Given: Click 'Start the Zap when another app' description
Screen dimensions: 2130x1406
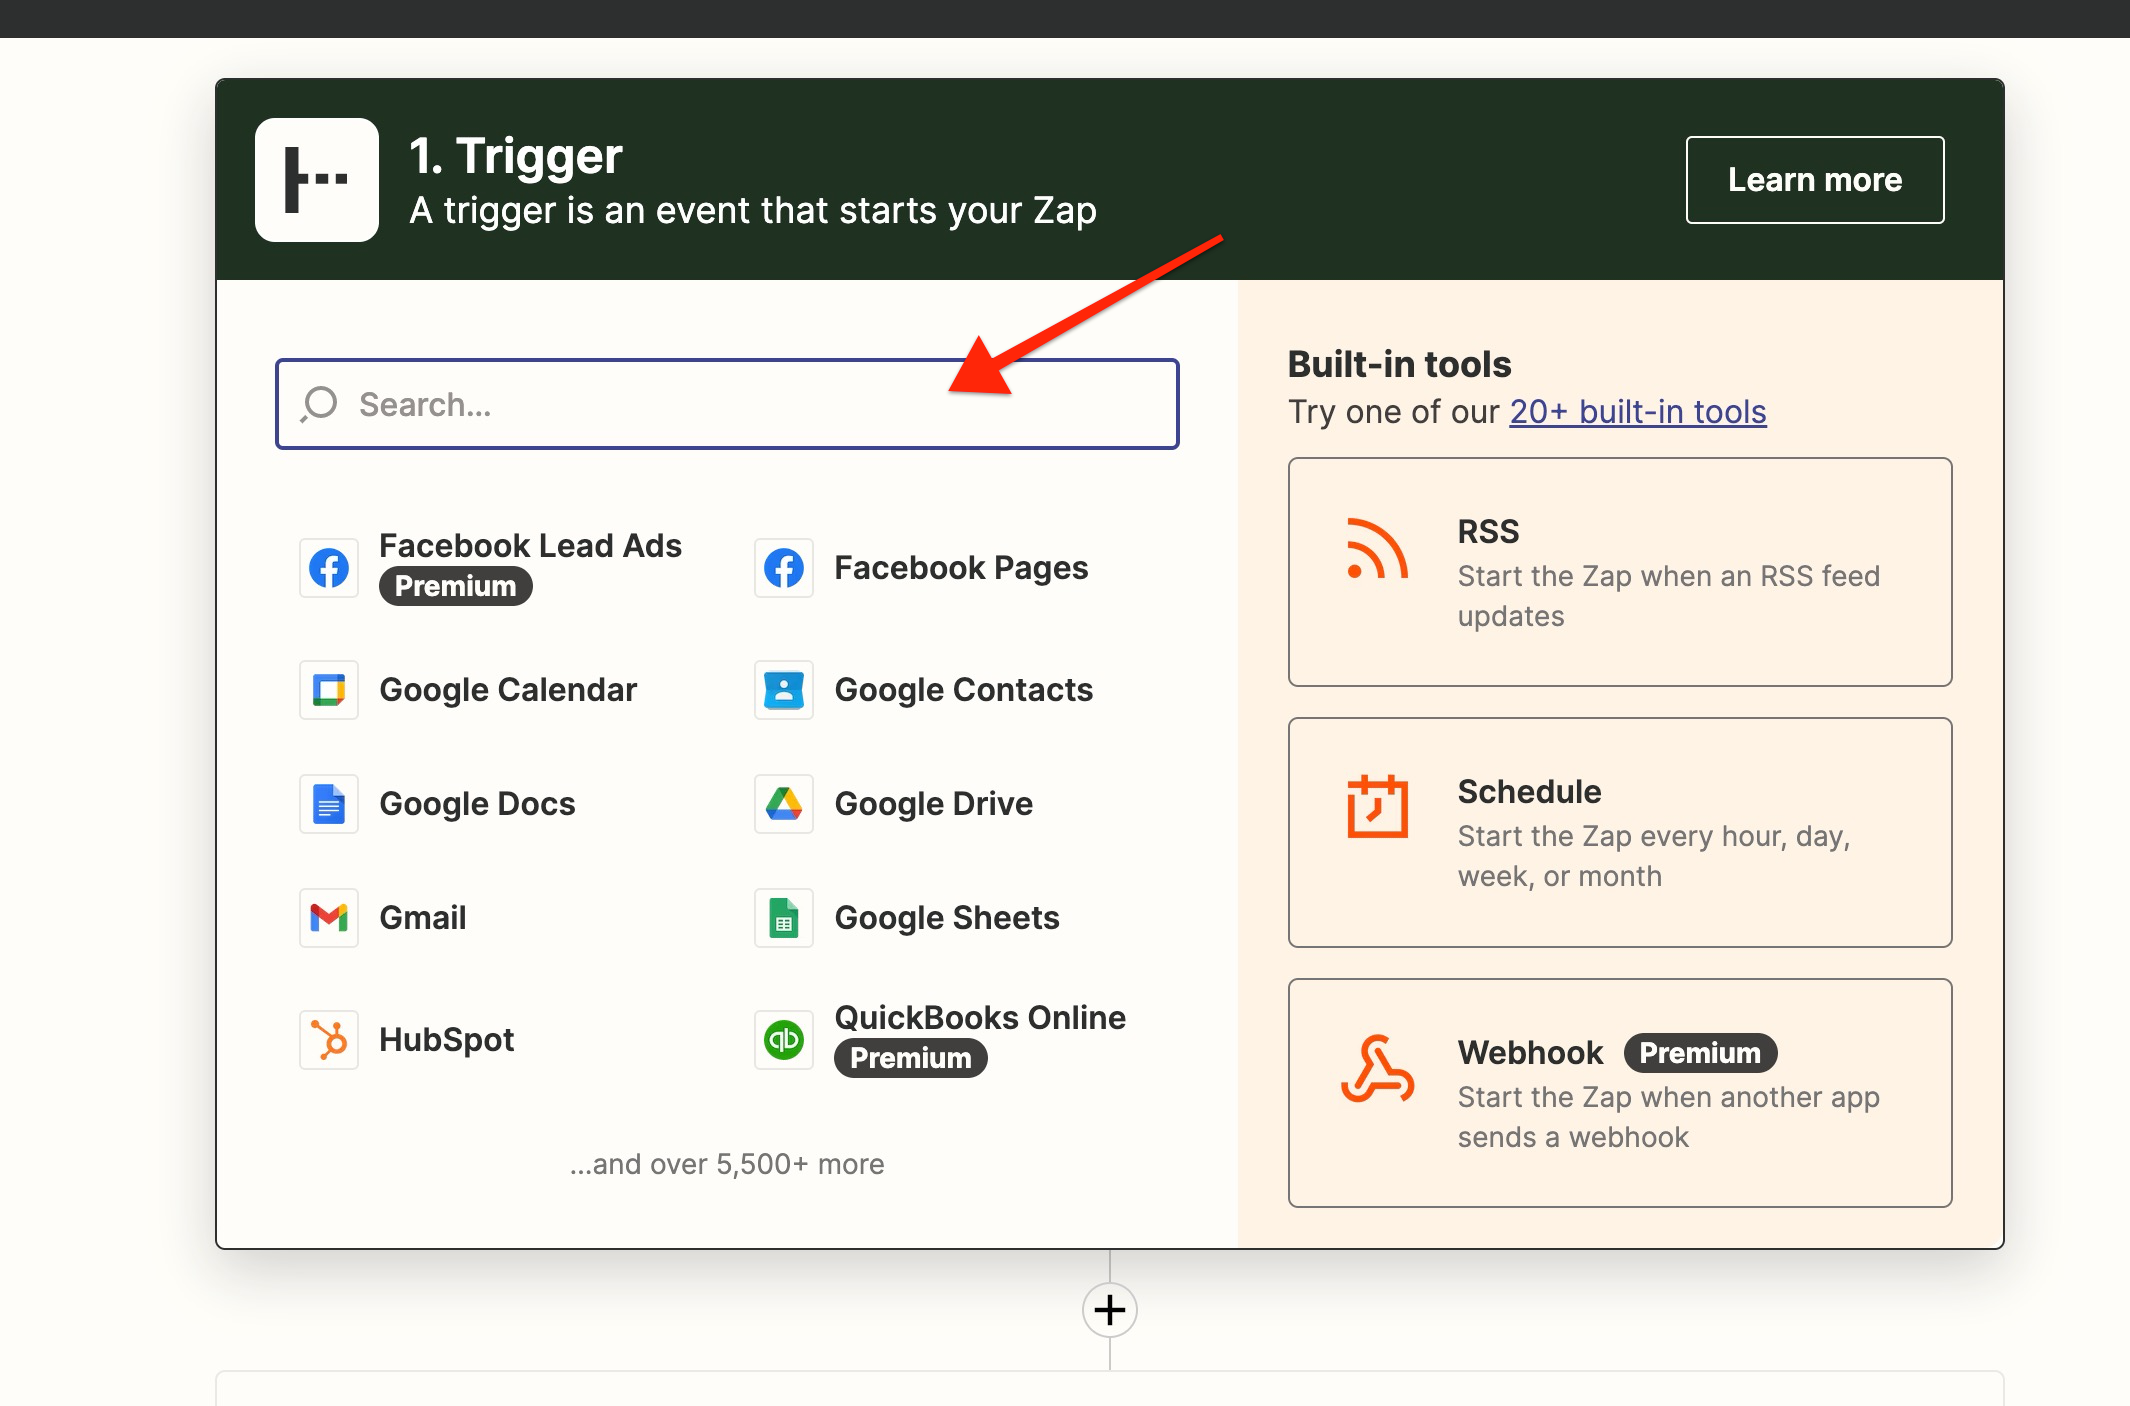Looking at the screenshot, I should [1668, 1117].
